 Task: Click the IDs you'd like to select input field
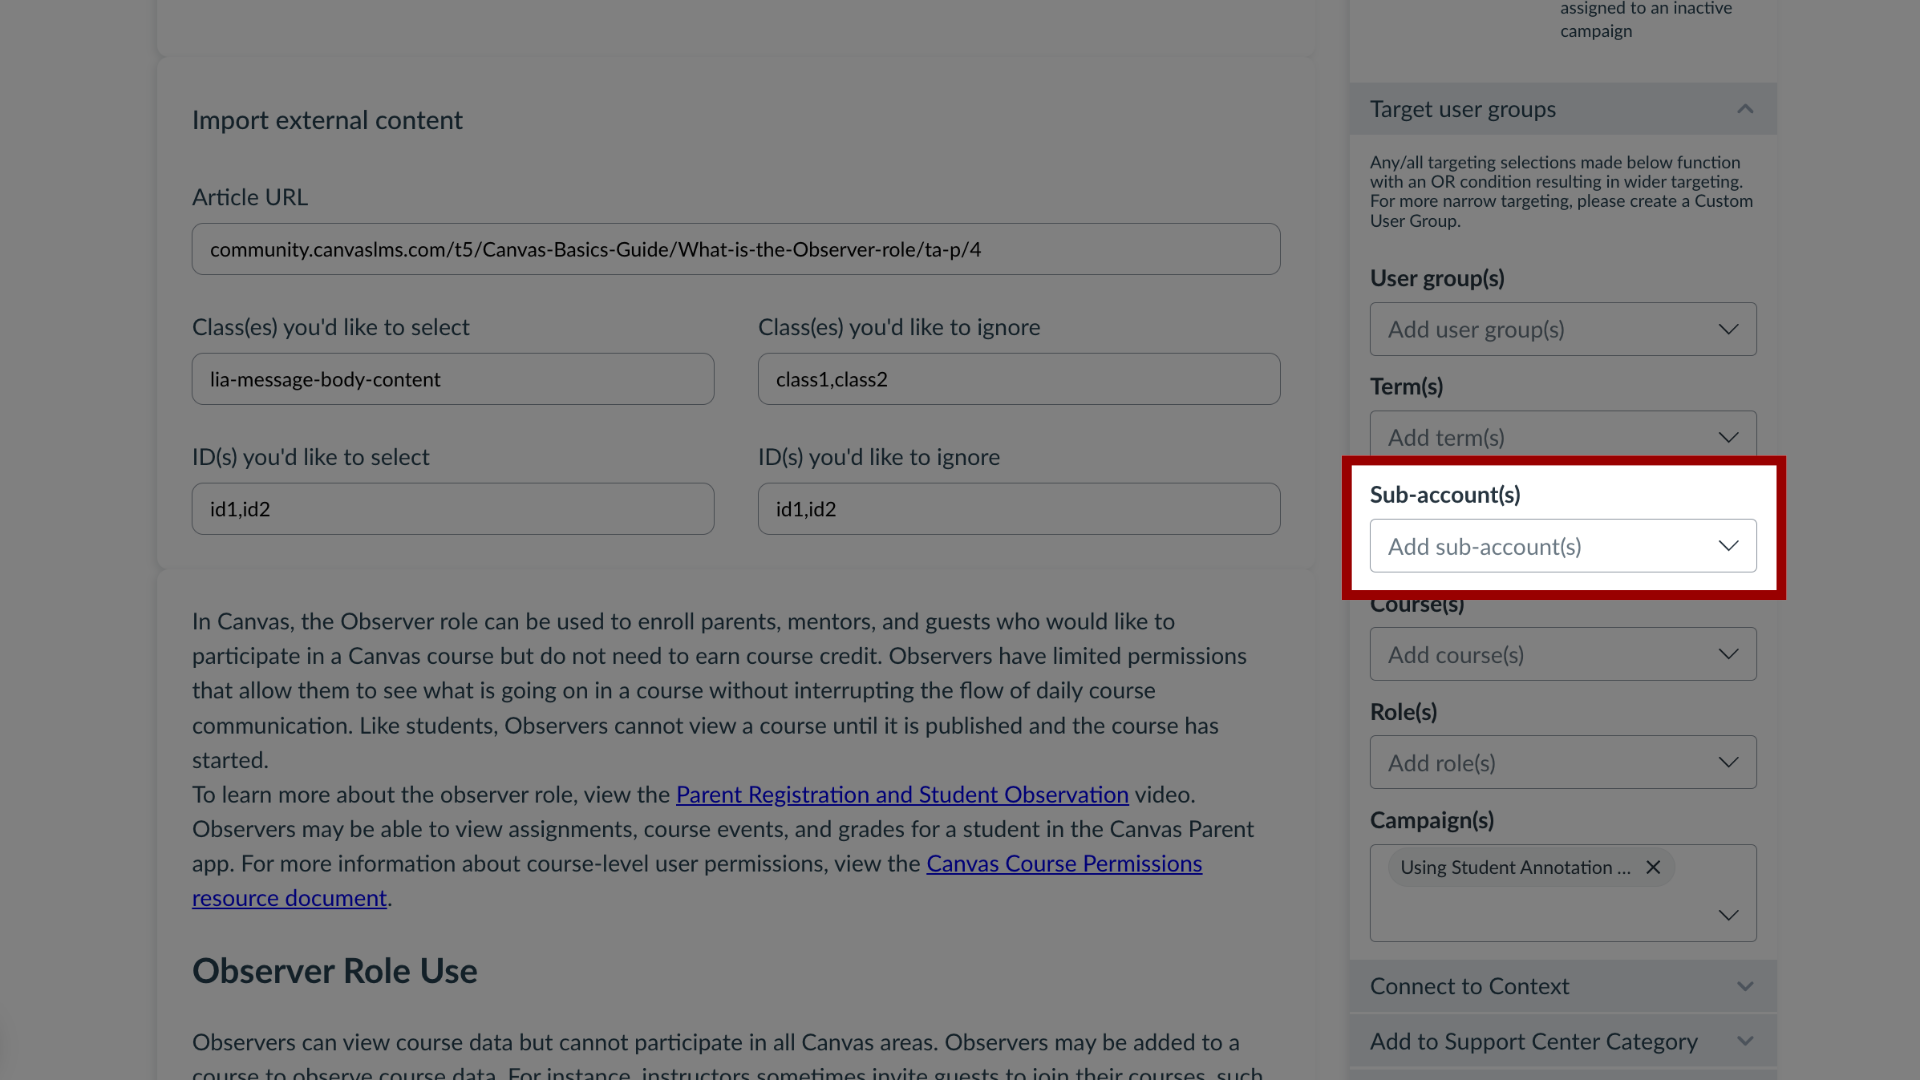(x=452, y=509)
